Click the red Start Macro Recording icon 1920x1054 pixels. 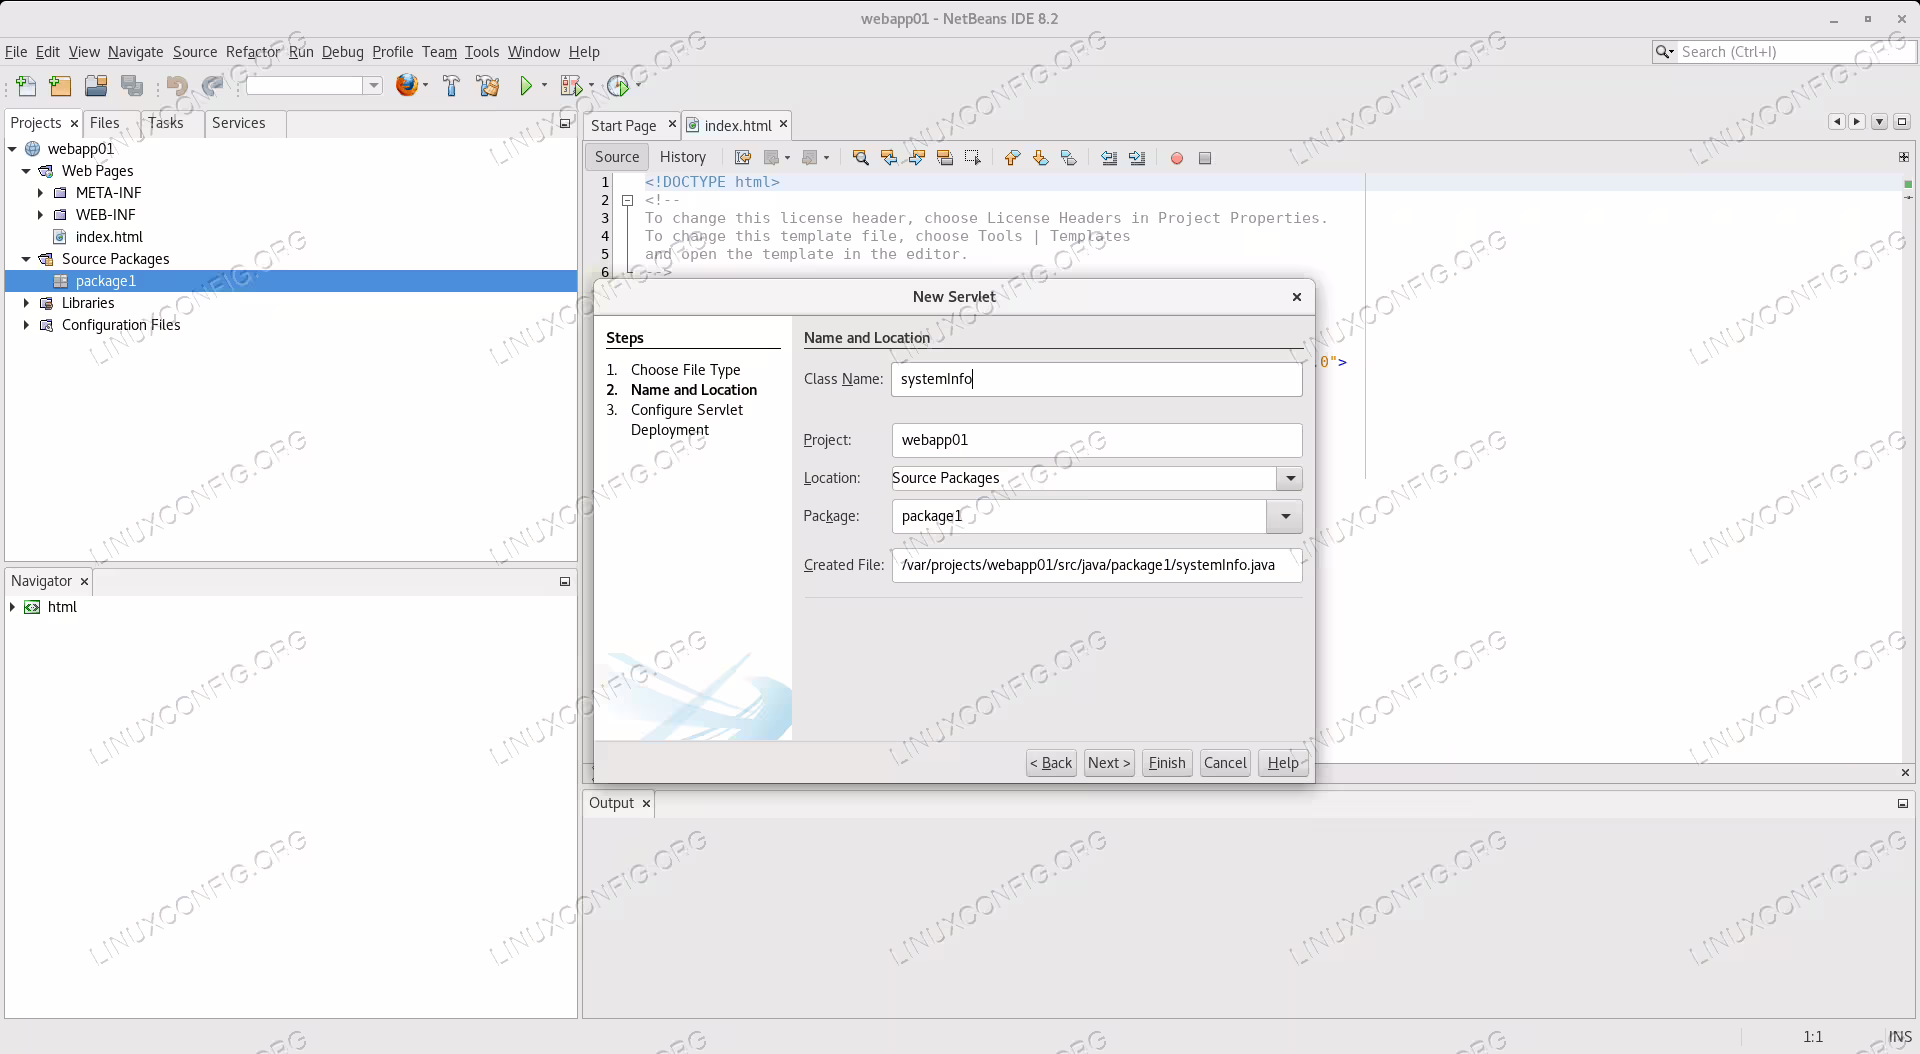tap(1177, 158)
